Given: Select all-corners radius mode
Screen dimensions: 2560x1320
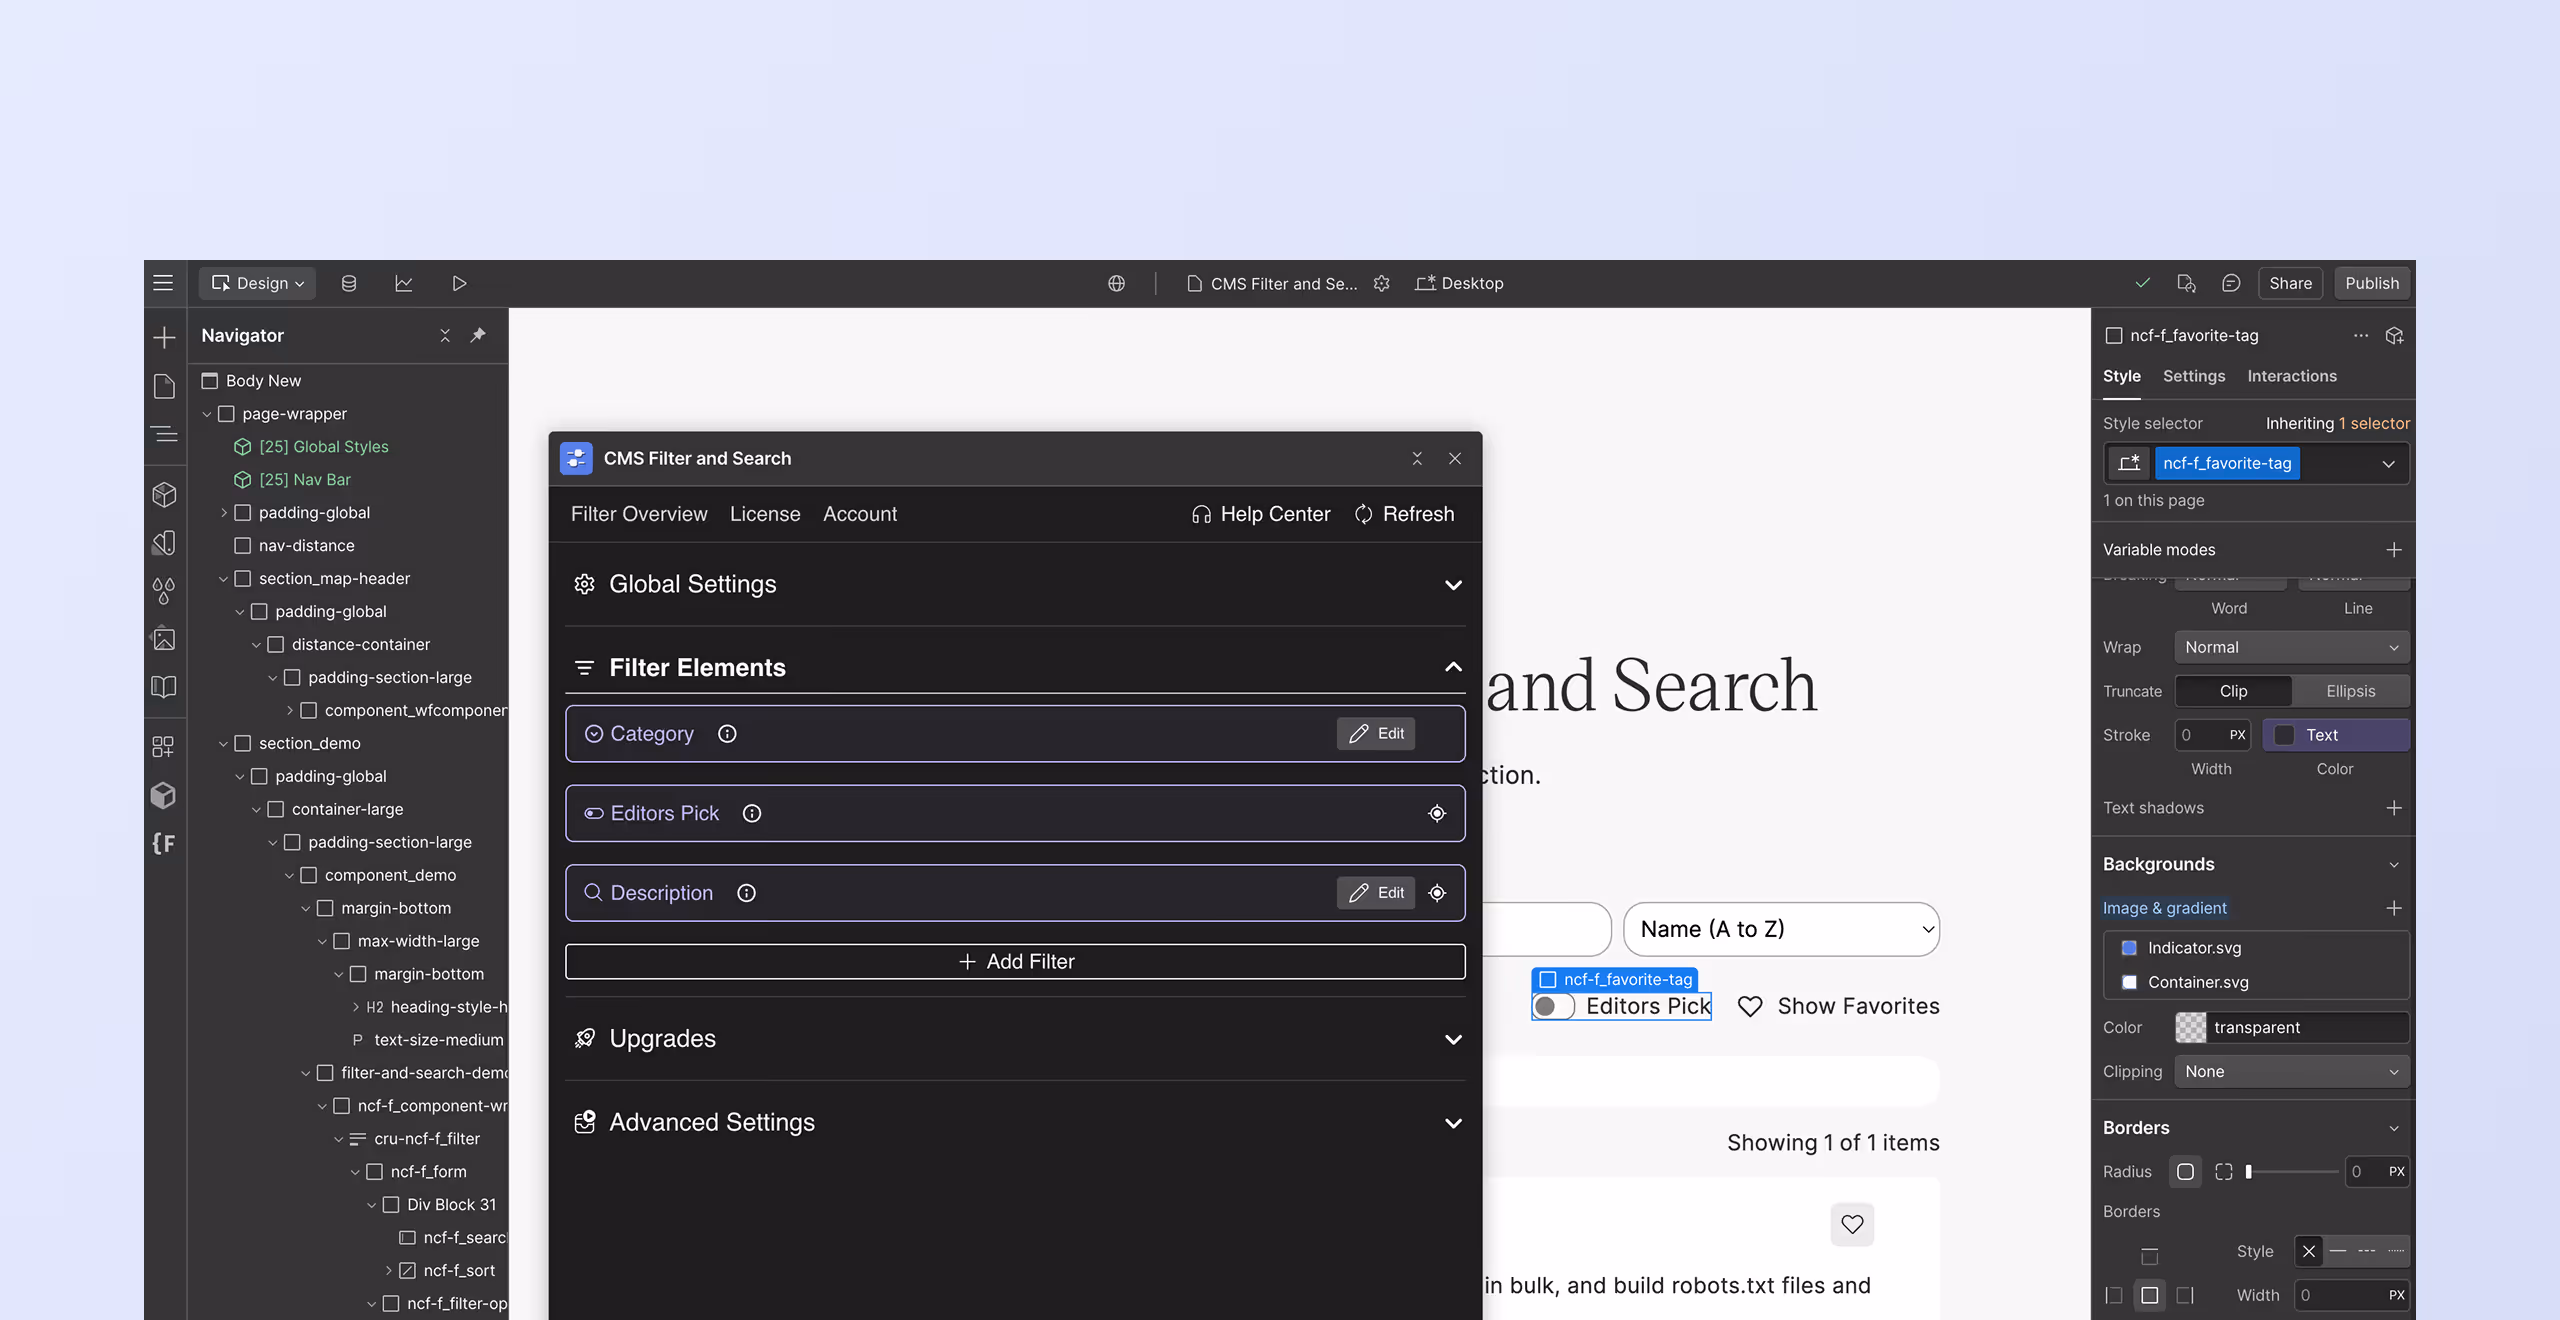Looking at the screenshot, I should (x=2185, y=1171).
